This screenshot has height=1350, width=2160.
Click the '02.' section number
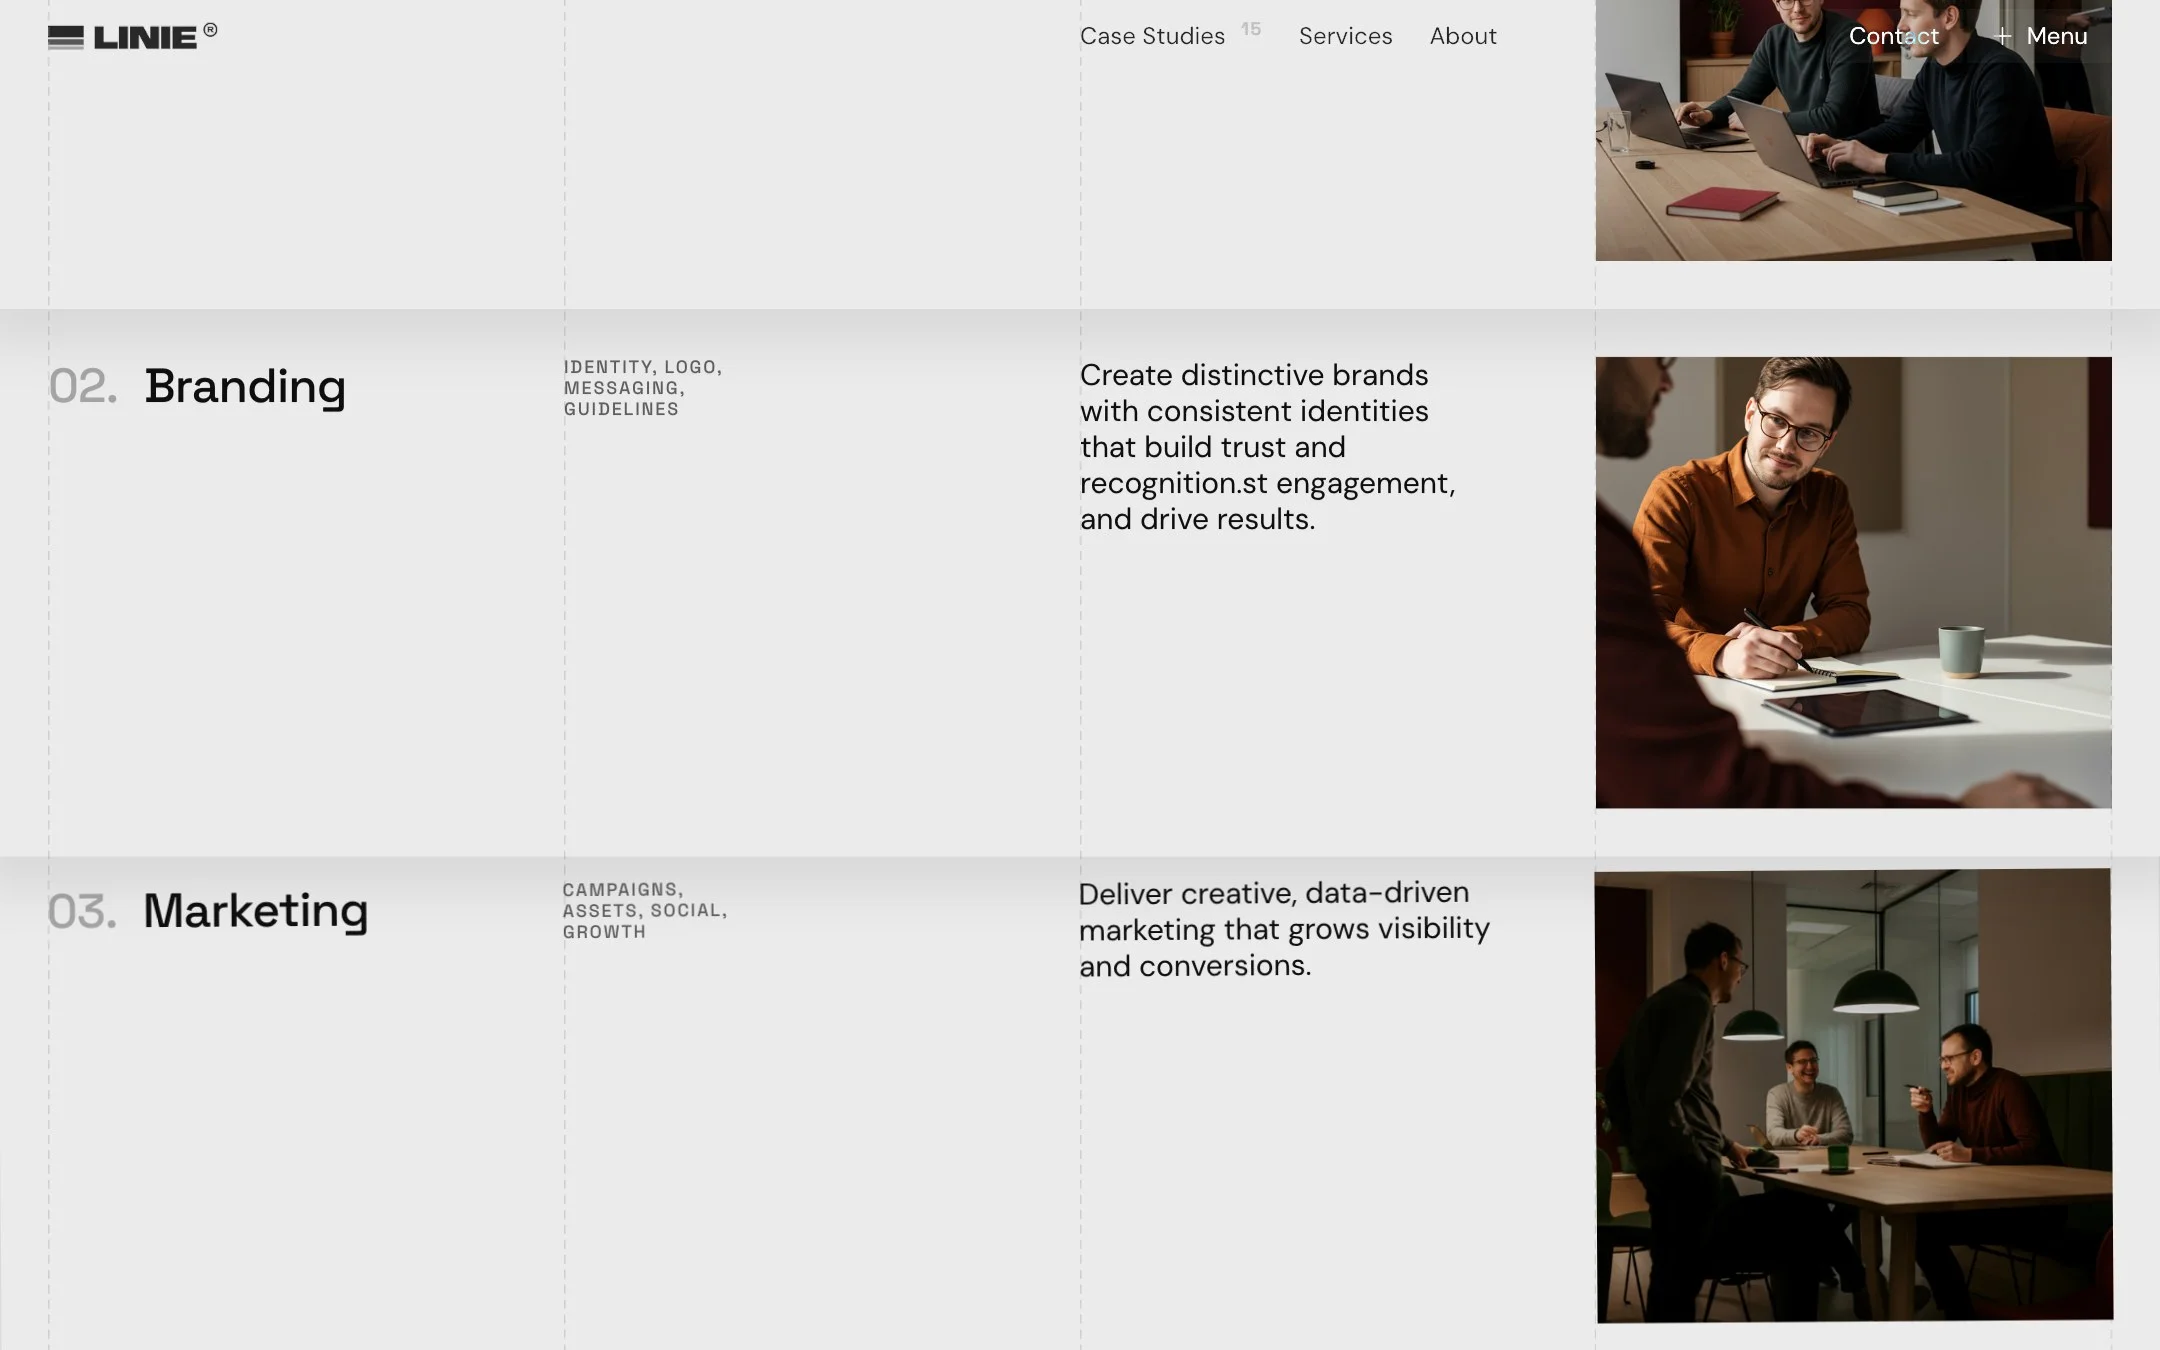[x=83, y=387]
